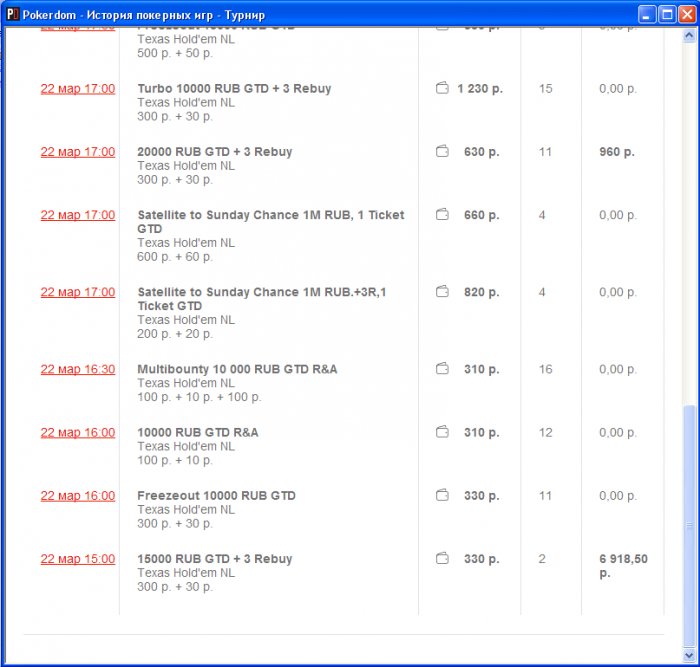Image resolution: width=700 pixels, height=667 pixels.
Task: Click place value 12 in R&A row
Action: (x=546, y=433)
